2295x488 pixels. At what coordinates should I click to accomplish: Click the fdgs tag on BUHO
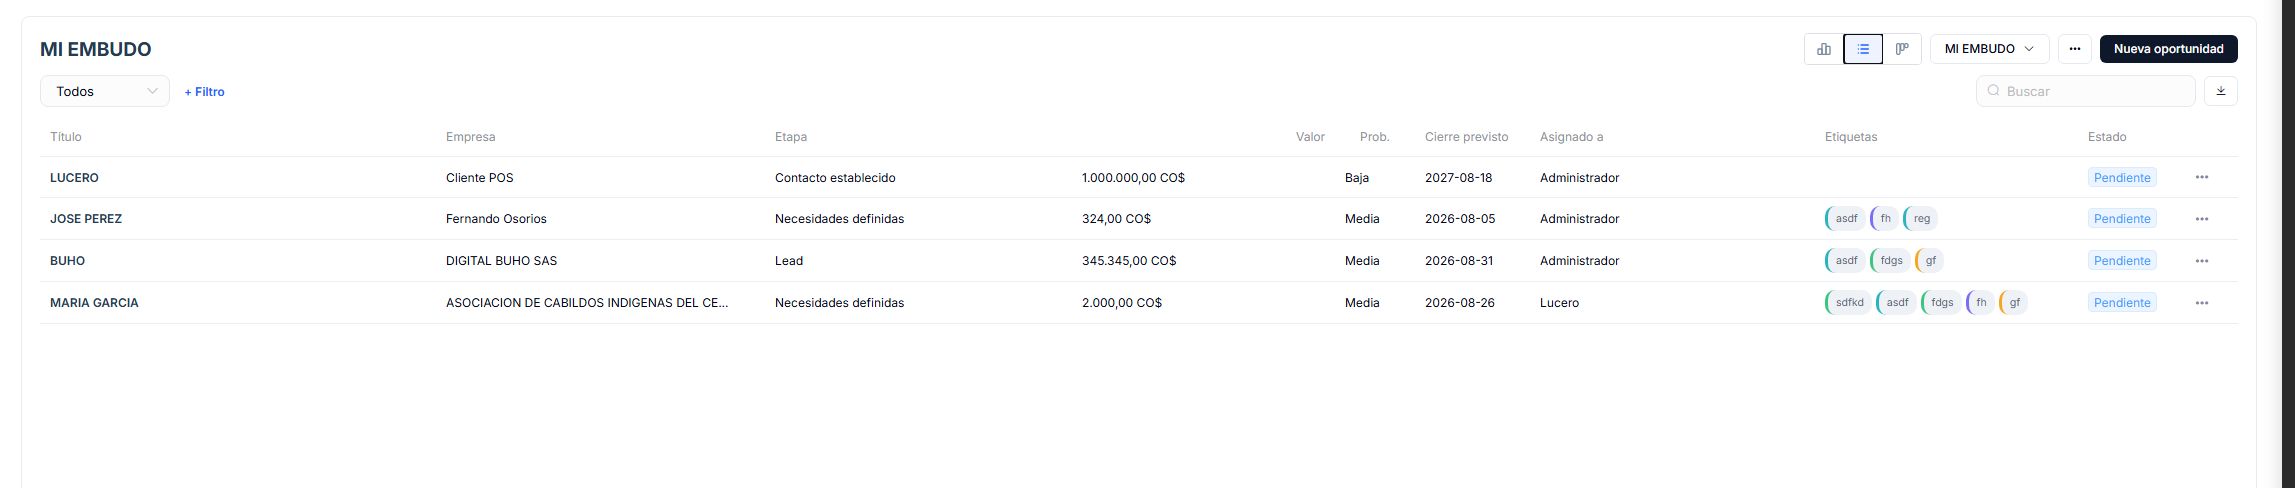(x=1890, y=261)
